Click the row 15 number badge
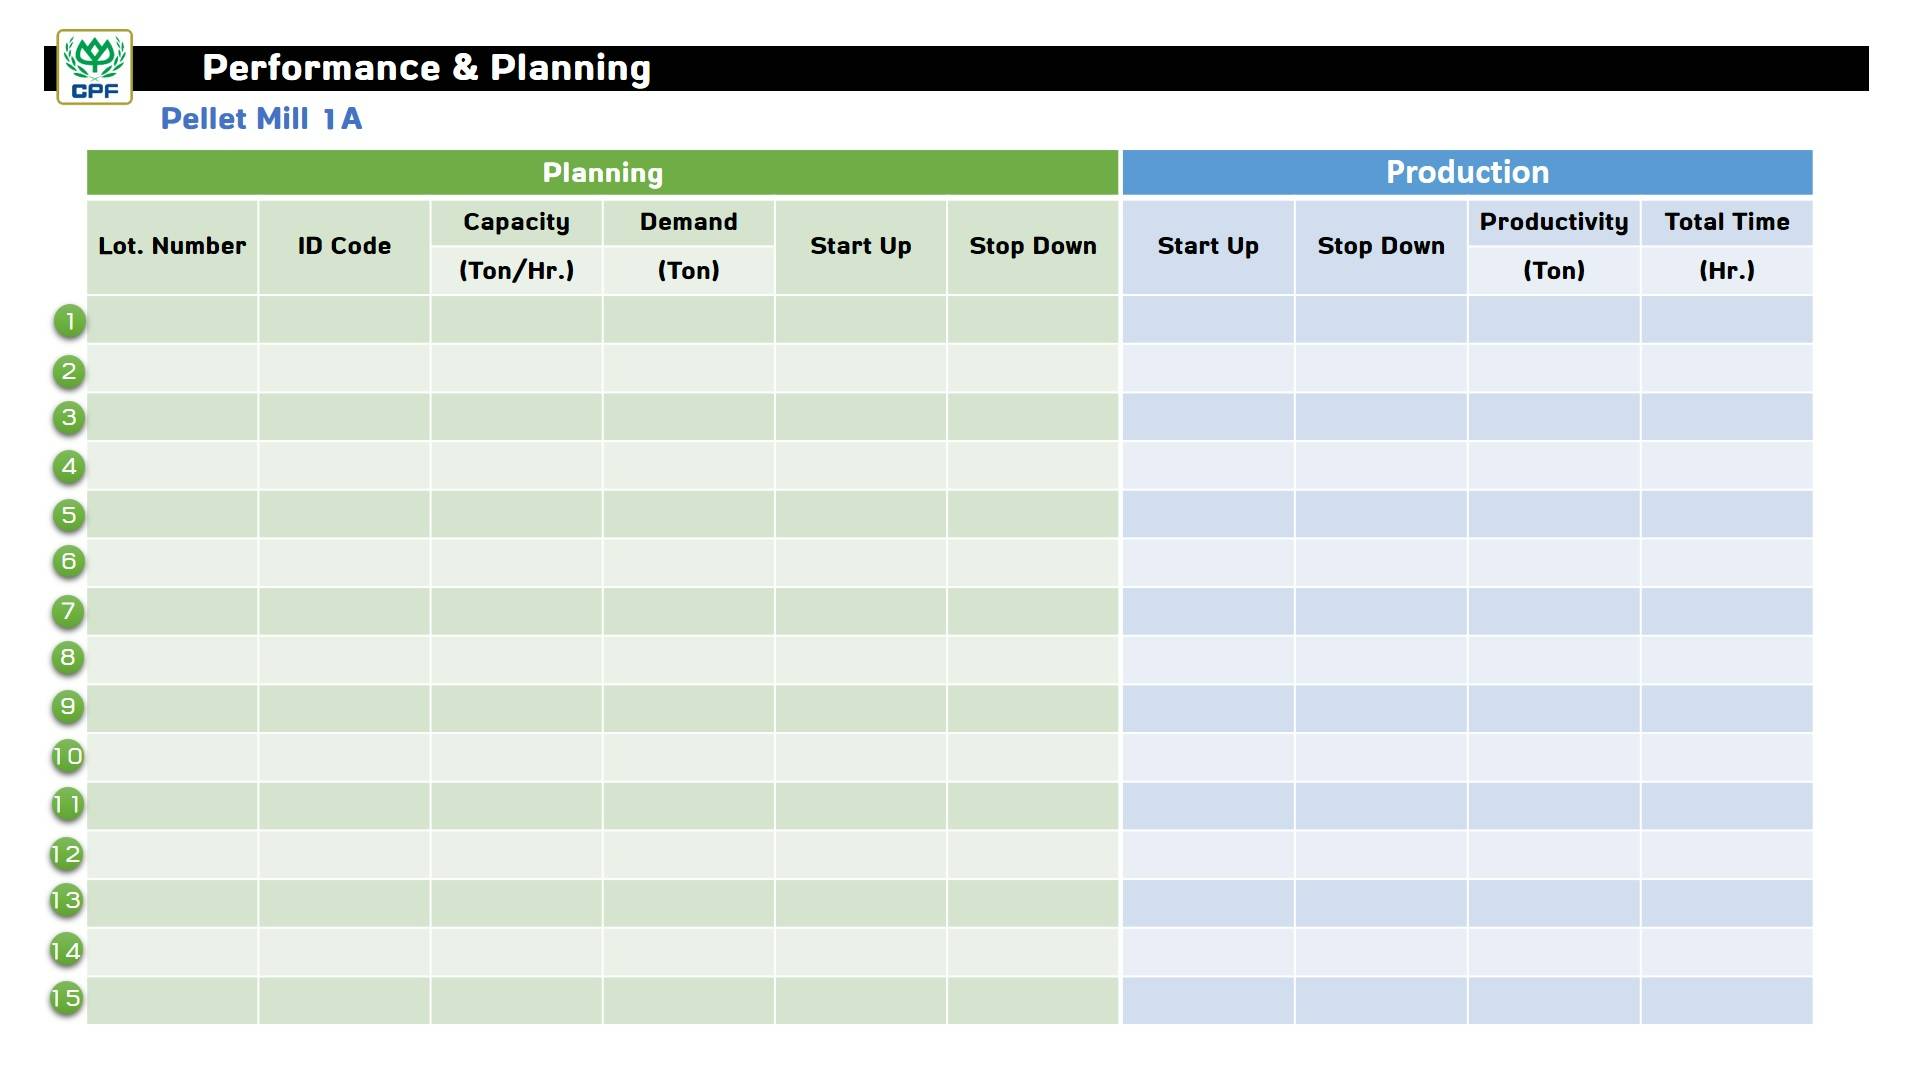 67,997
